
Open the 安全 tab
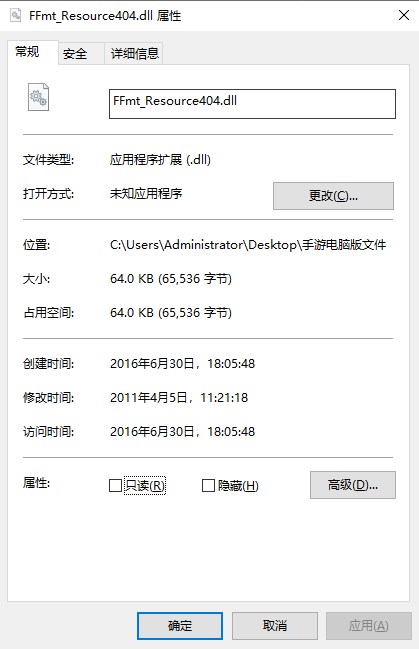point(75,53)
